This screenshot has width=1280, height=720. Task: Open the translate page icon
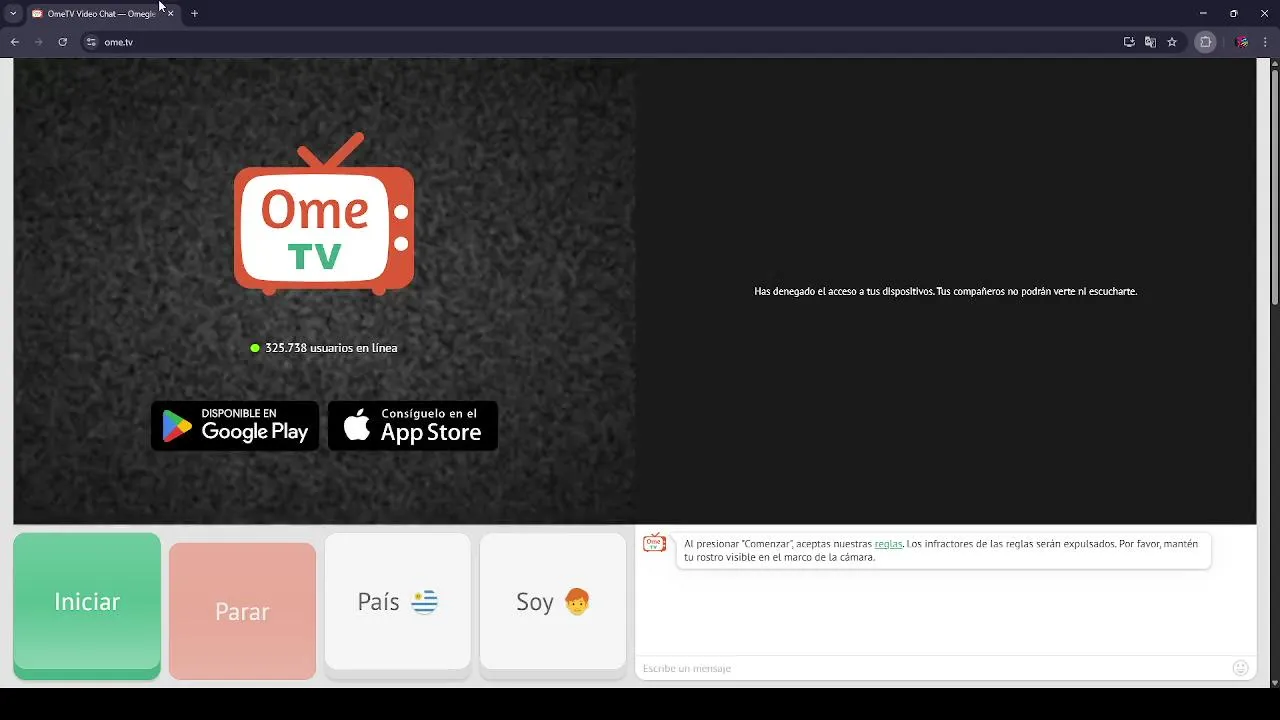(x=1150, y=42)
